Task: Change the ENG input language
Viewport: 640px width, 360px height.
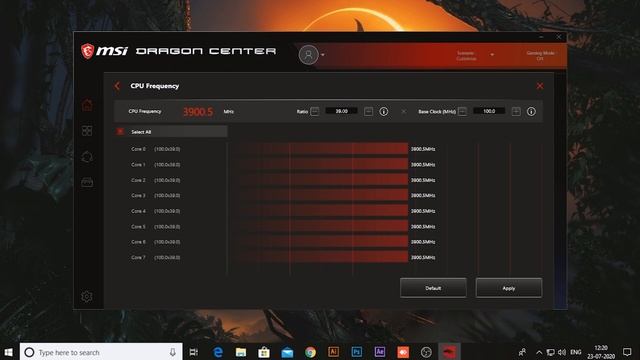Action: [576, 352]
